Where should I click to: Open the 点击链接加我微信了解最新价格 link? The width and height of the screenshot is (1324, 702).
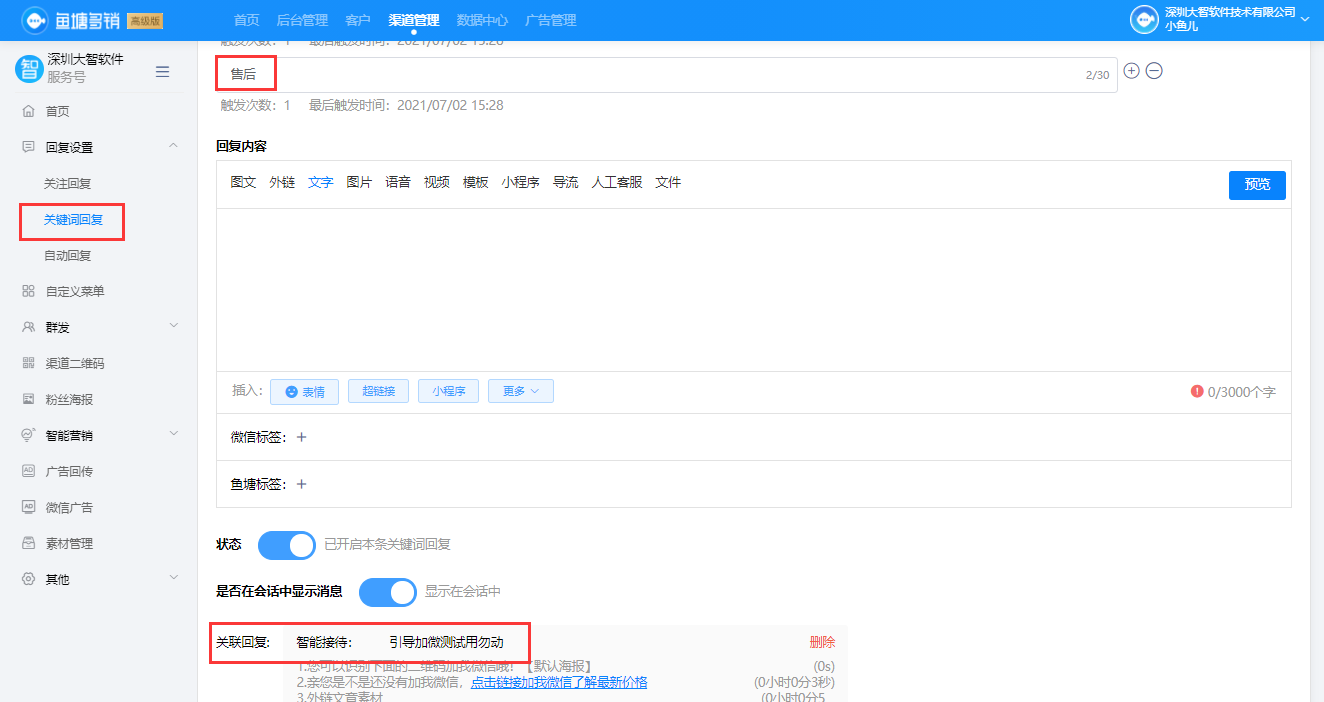click(x=559, y=682)
